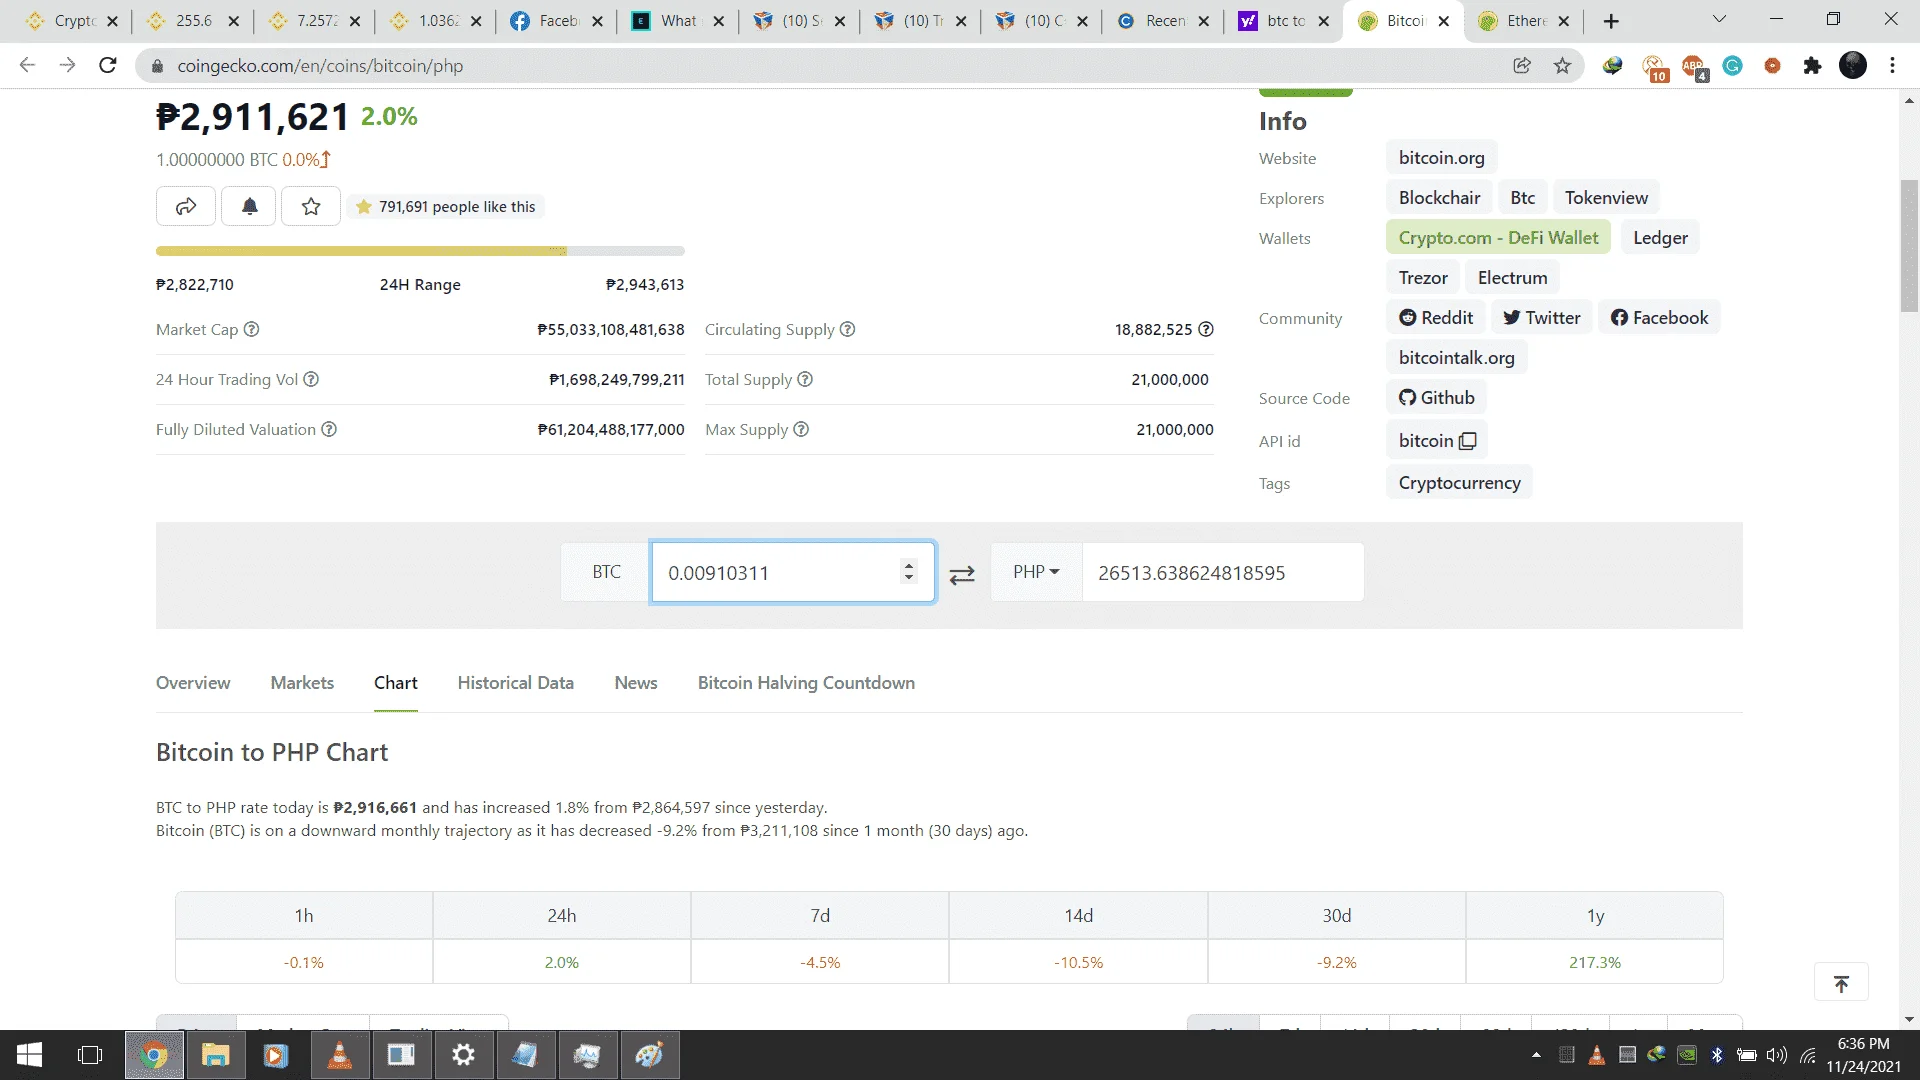The image size is (1920, 1080).
Task: Open the Blockchair explorer link
Action: pyautogui.click(x=1439, y=198)
